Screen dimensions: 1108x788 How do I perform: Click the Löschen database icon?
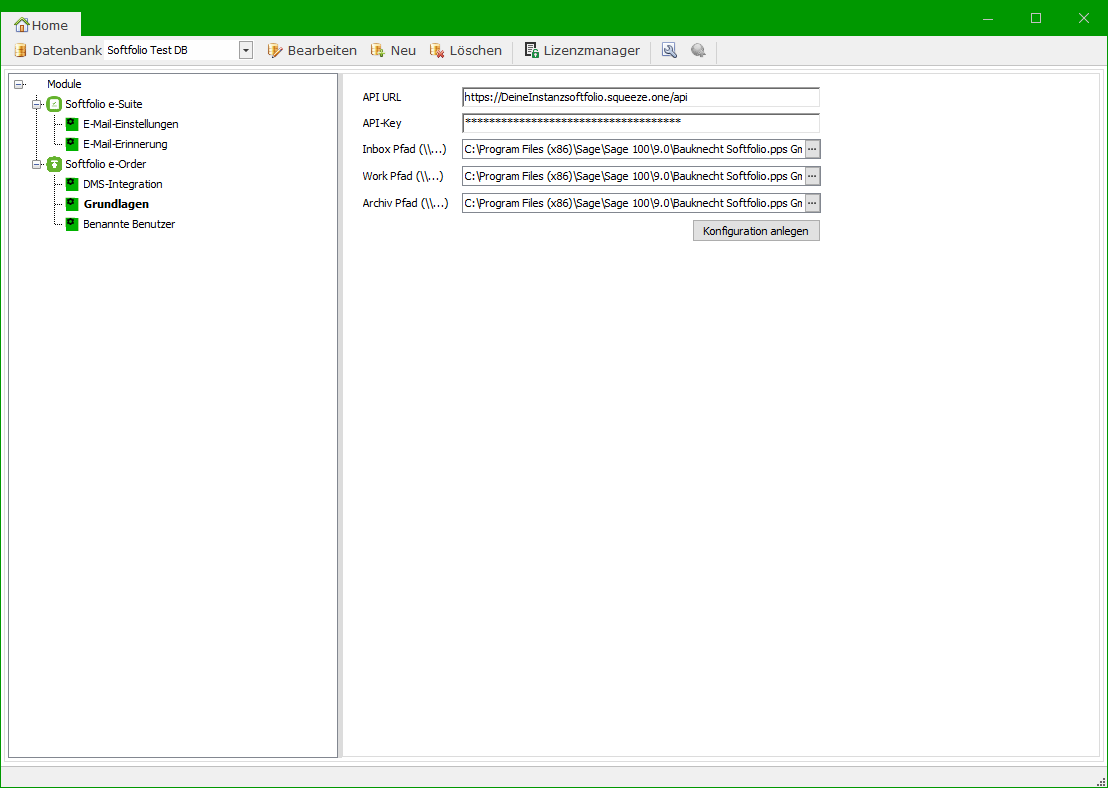point(437,50)
